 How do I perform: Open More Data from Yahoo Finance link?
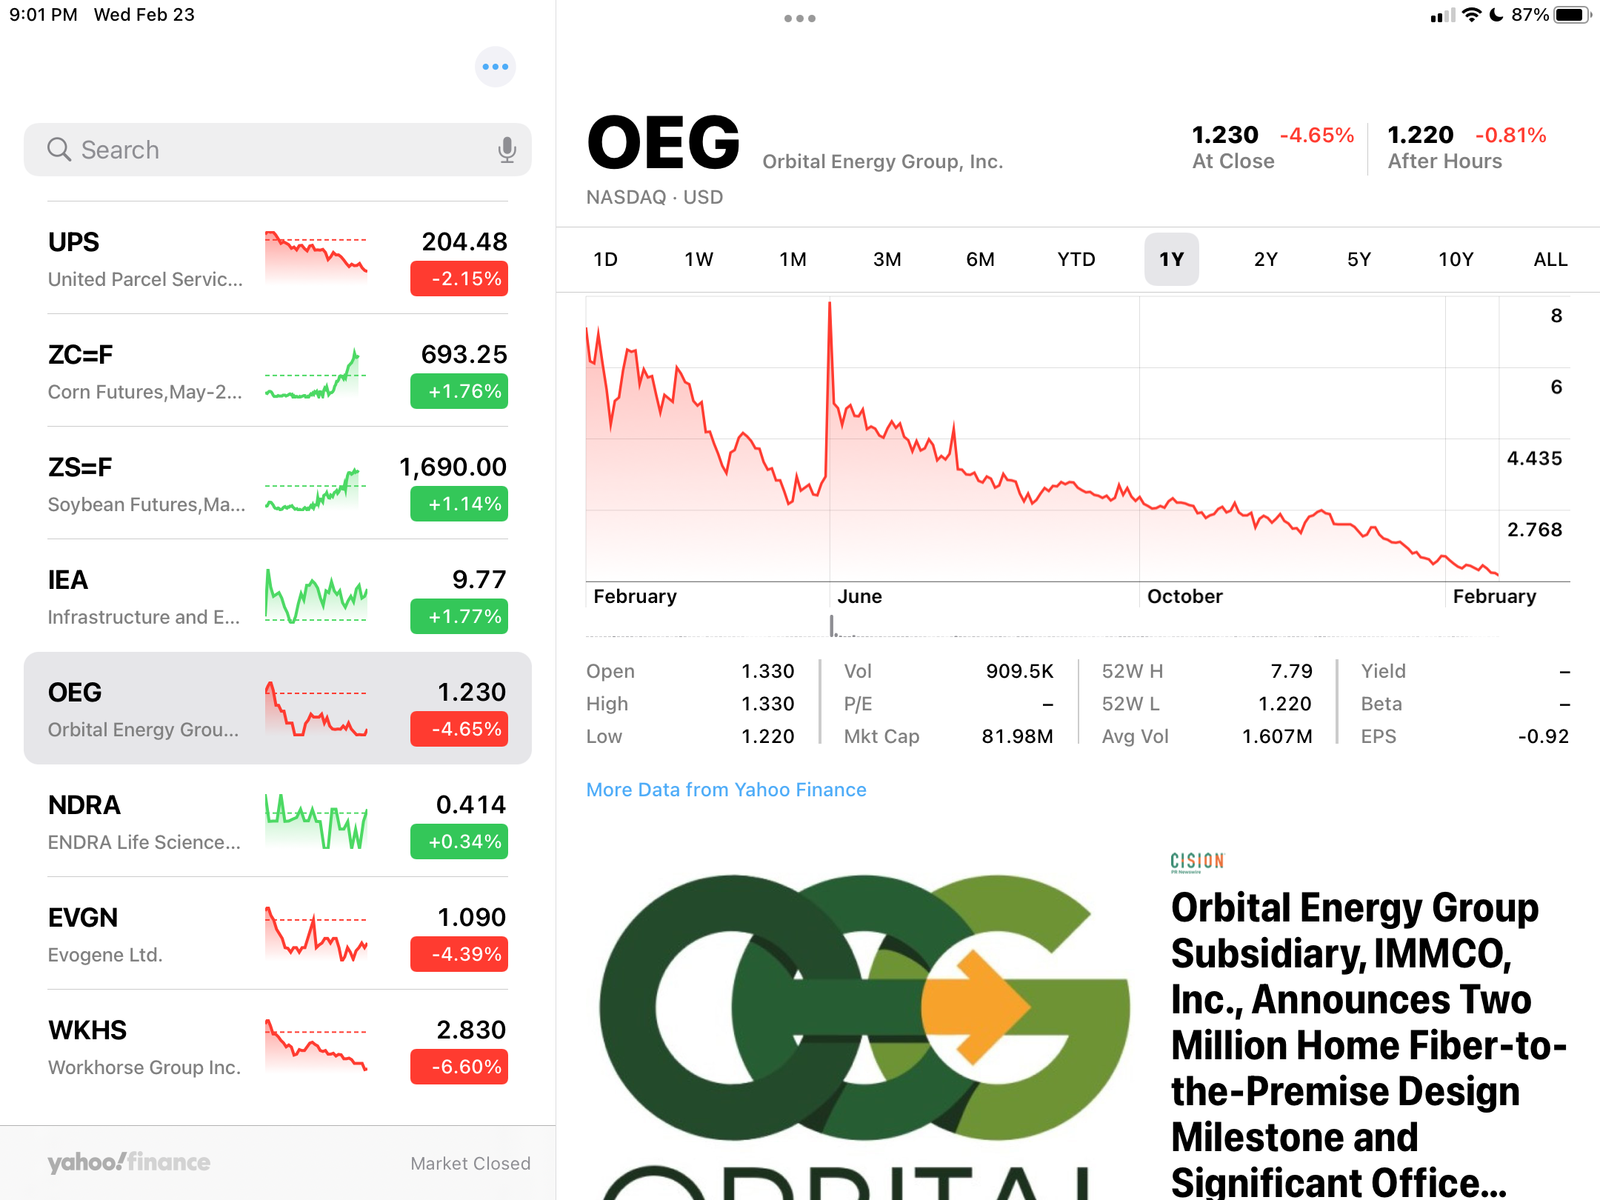coord(726,790)
